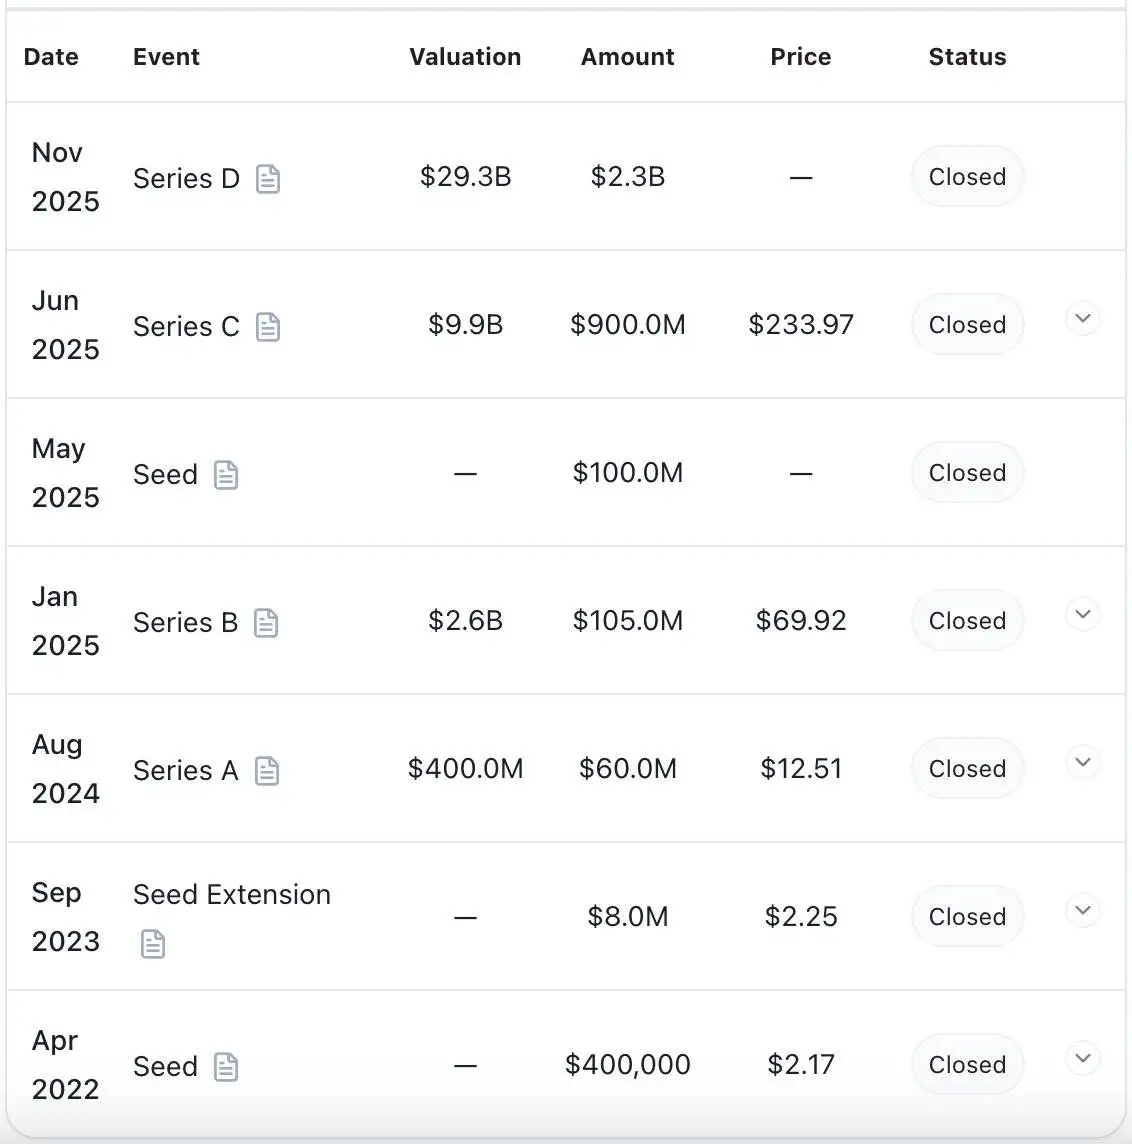Sort the table by the Date column
Viewport: 1132px width, 1144px height.
(51, 57)
